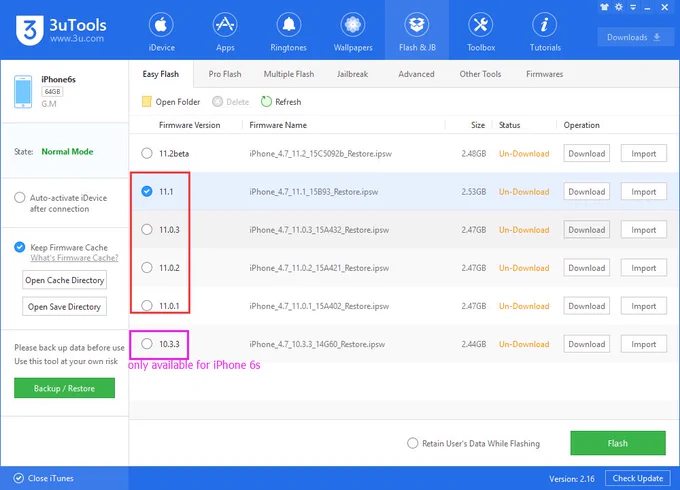Open the Flash & JB section

[417, 32]
